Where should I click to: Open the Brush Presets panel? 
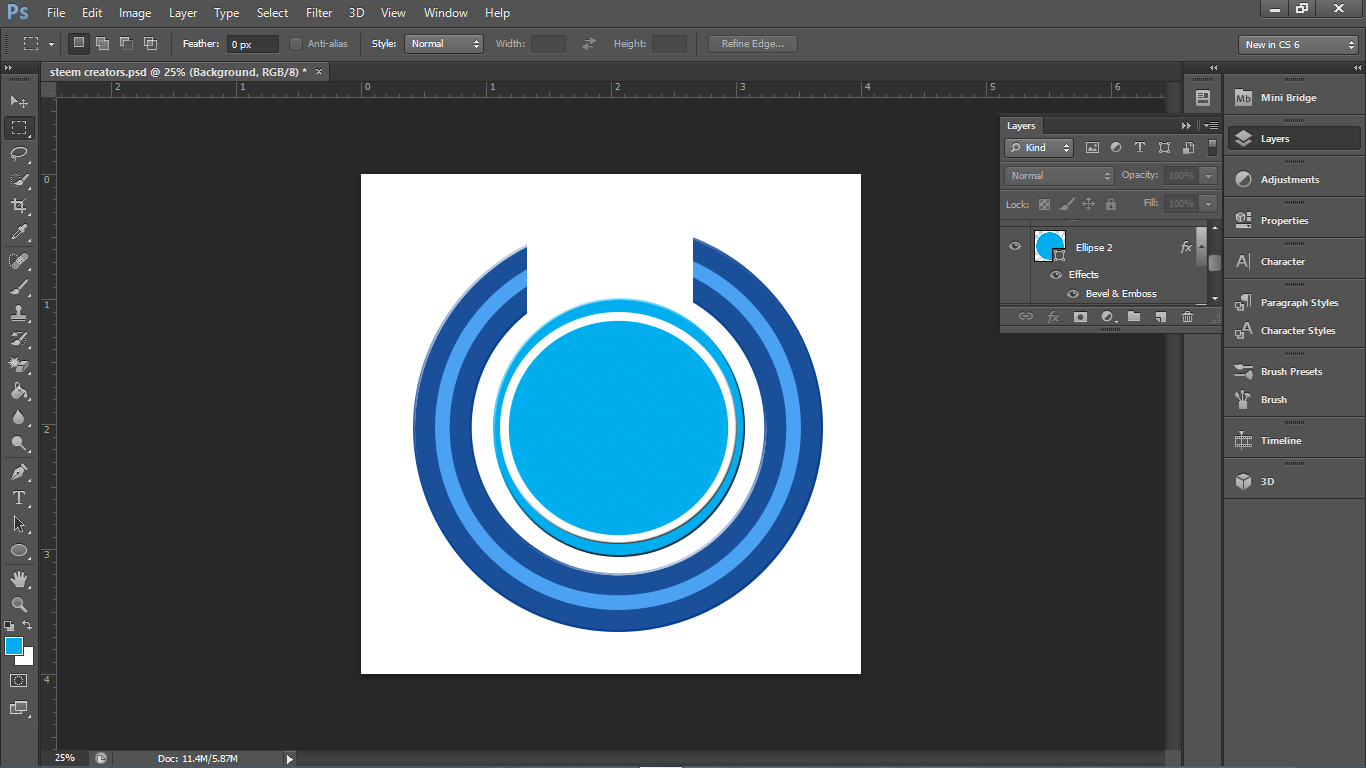(1293, 372)
